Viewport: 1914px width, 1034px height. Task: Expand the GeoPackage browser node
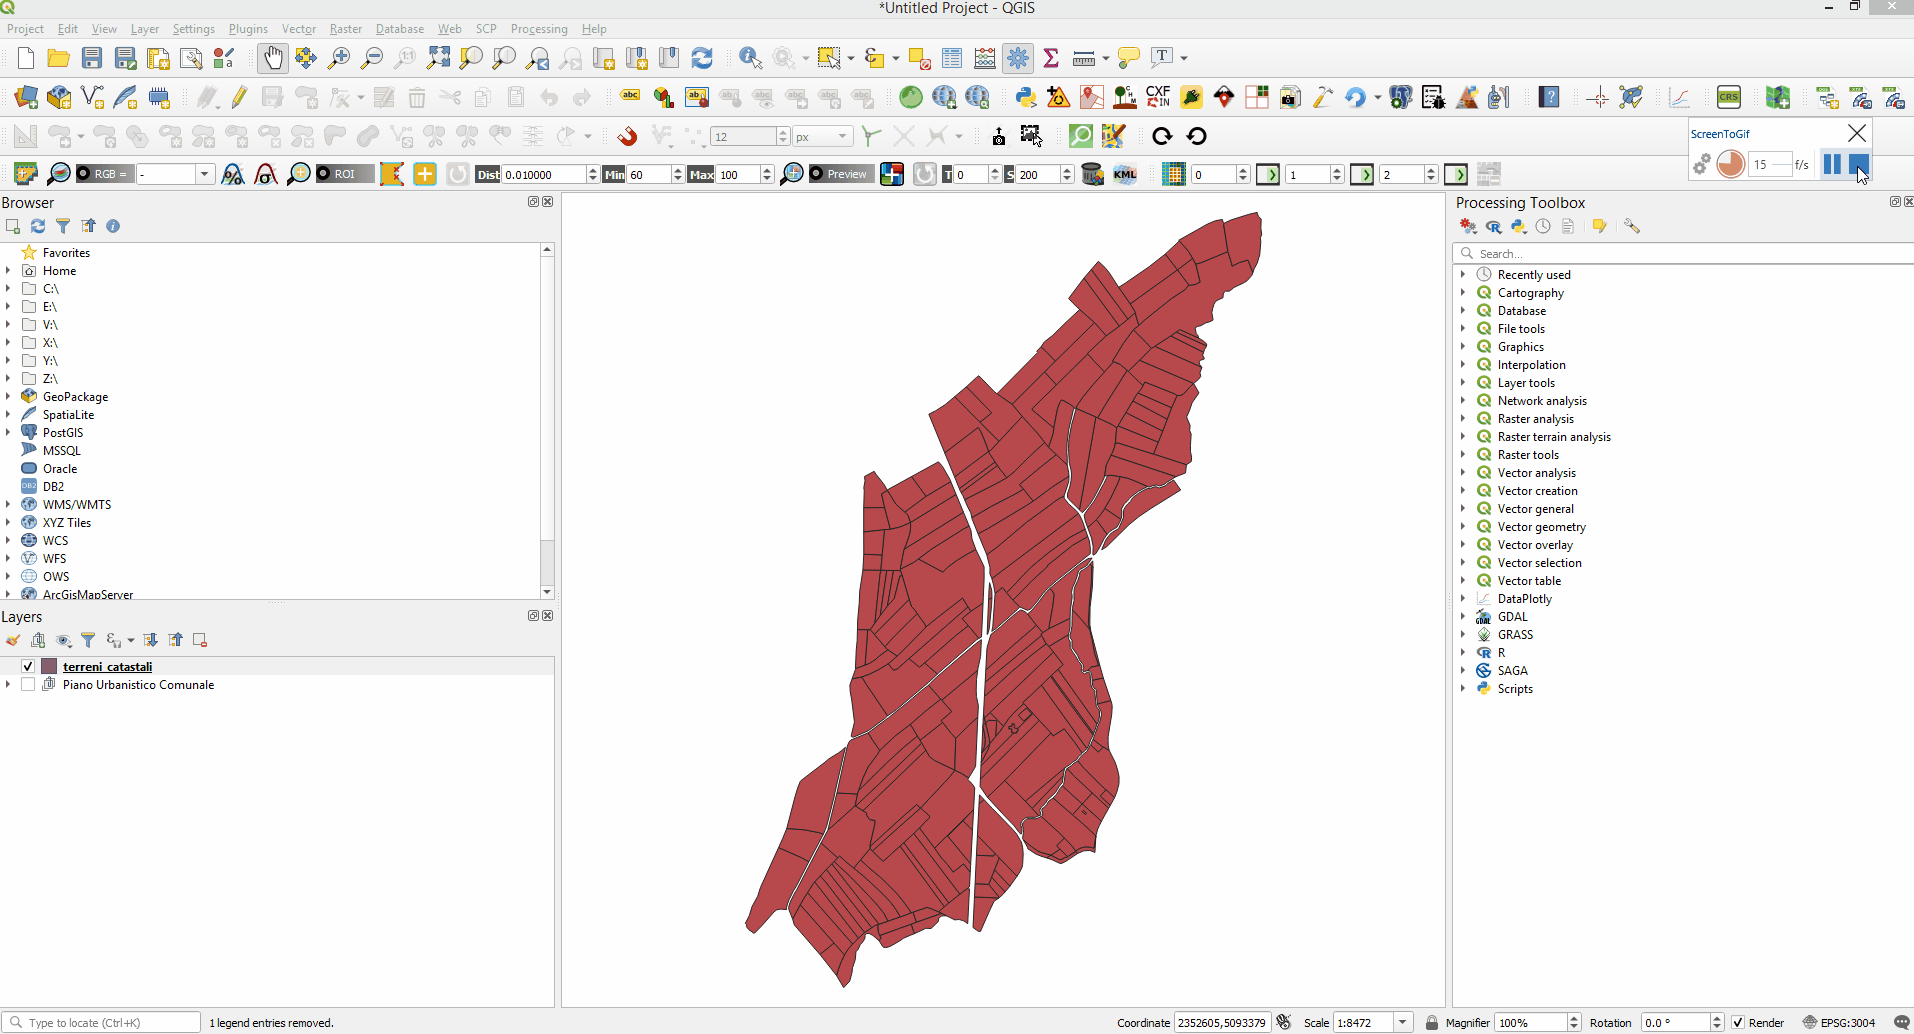tap(8, 397)
